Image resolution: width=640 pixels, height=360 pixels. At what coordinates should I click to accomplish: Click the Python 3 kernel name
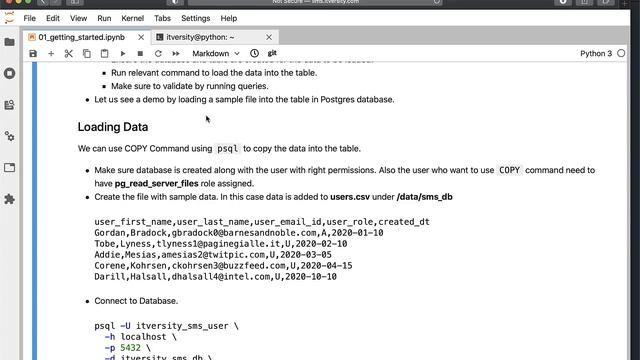tap(596, 53)
